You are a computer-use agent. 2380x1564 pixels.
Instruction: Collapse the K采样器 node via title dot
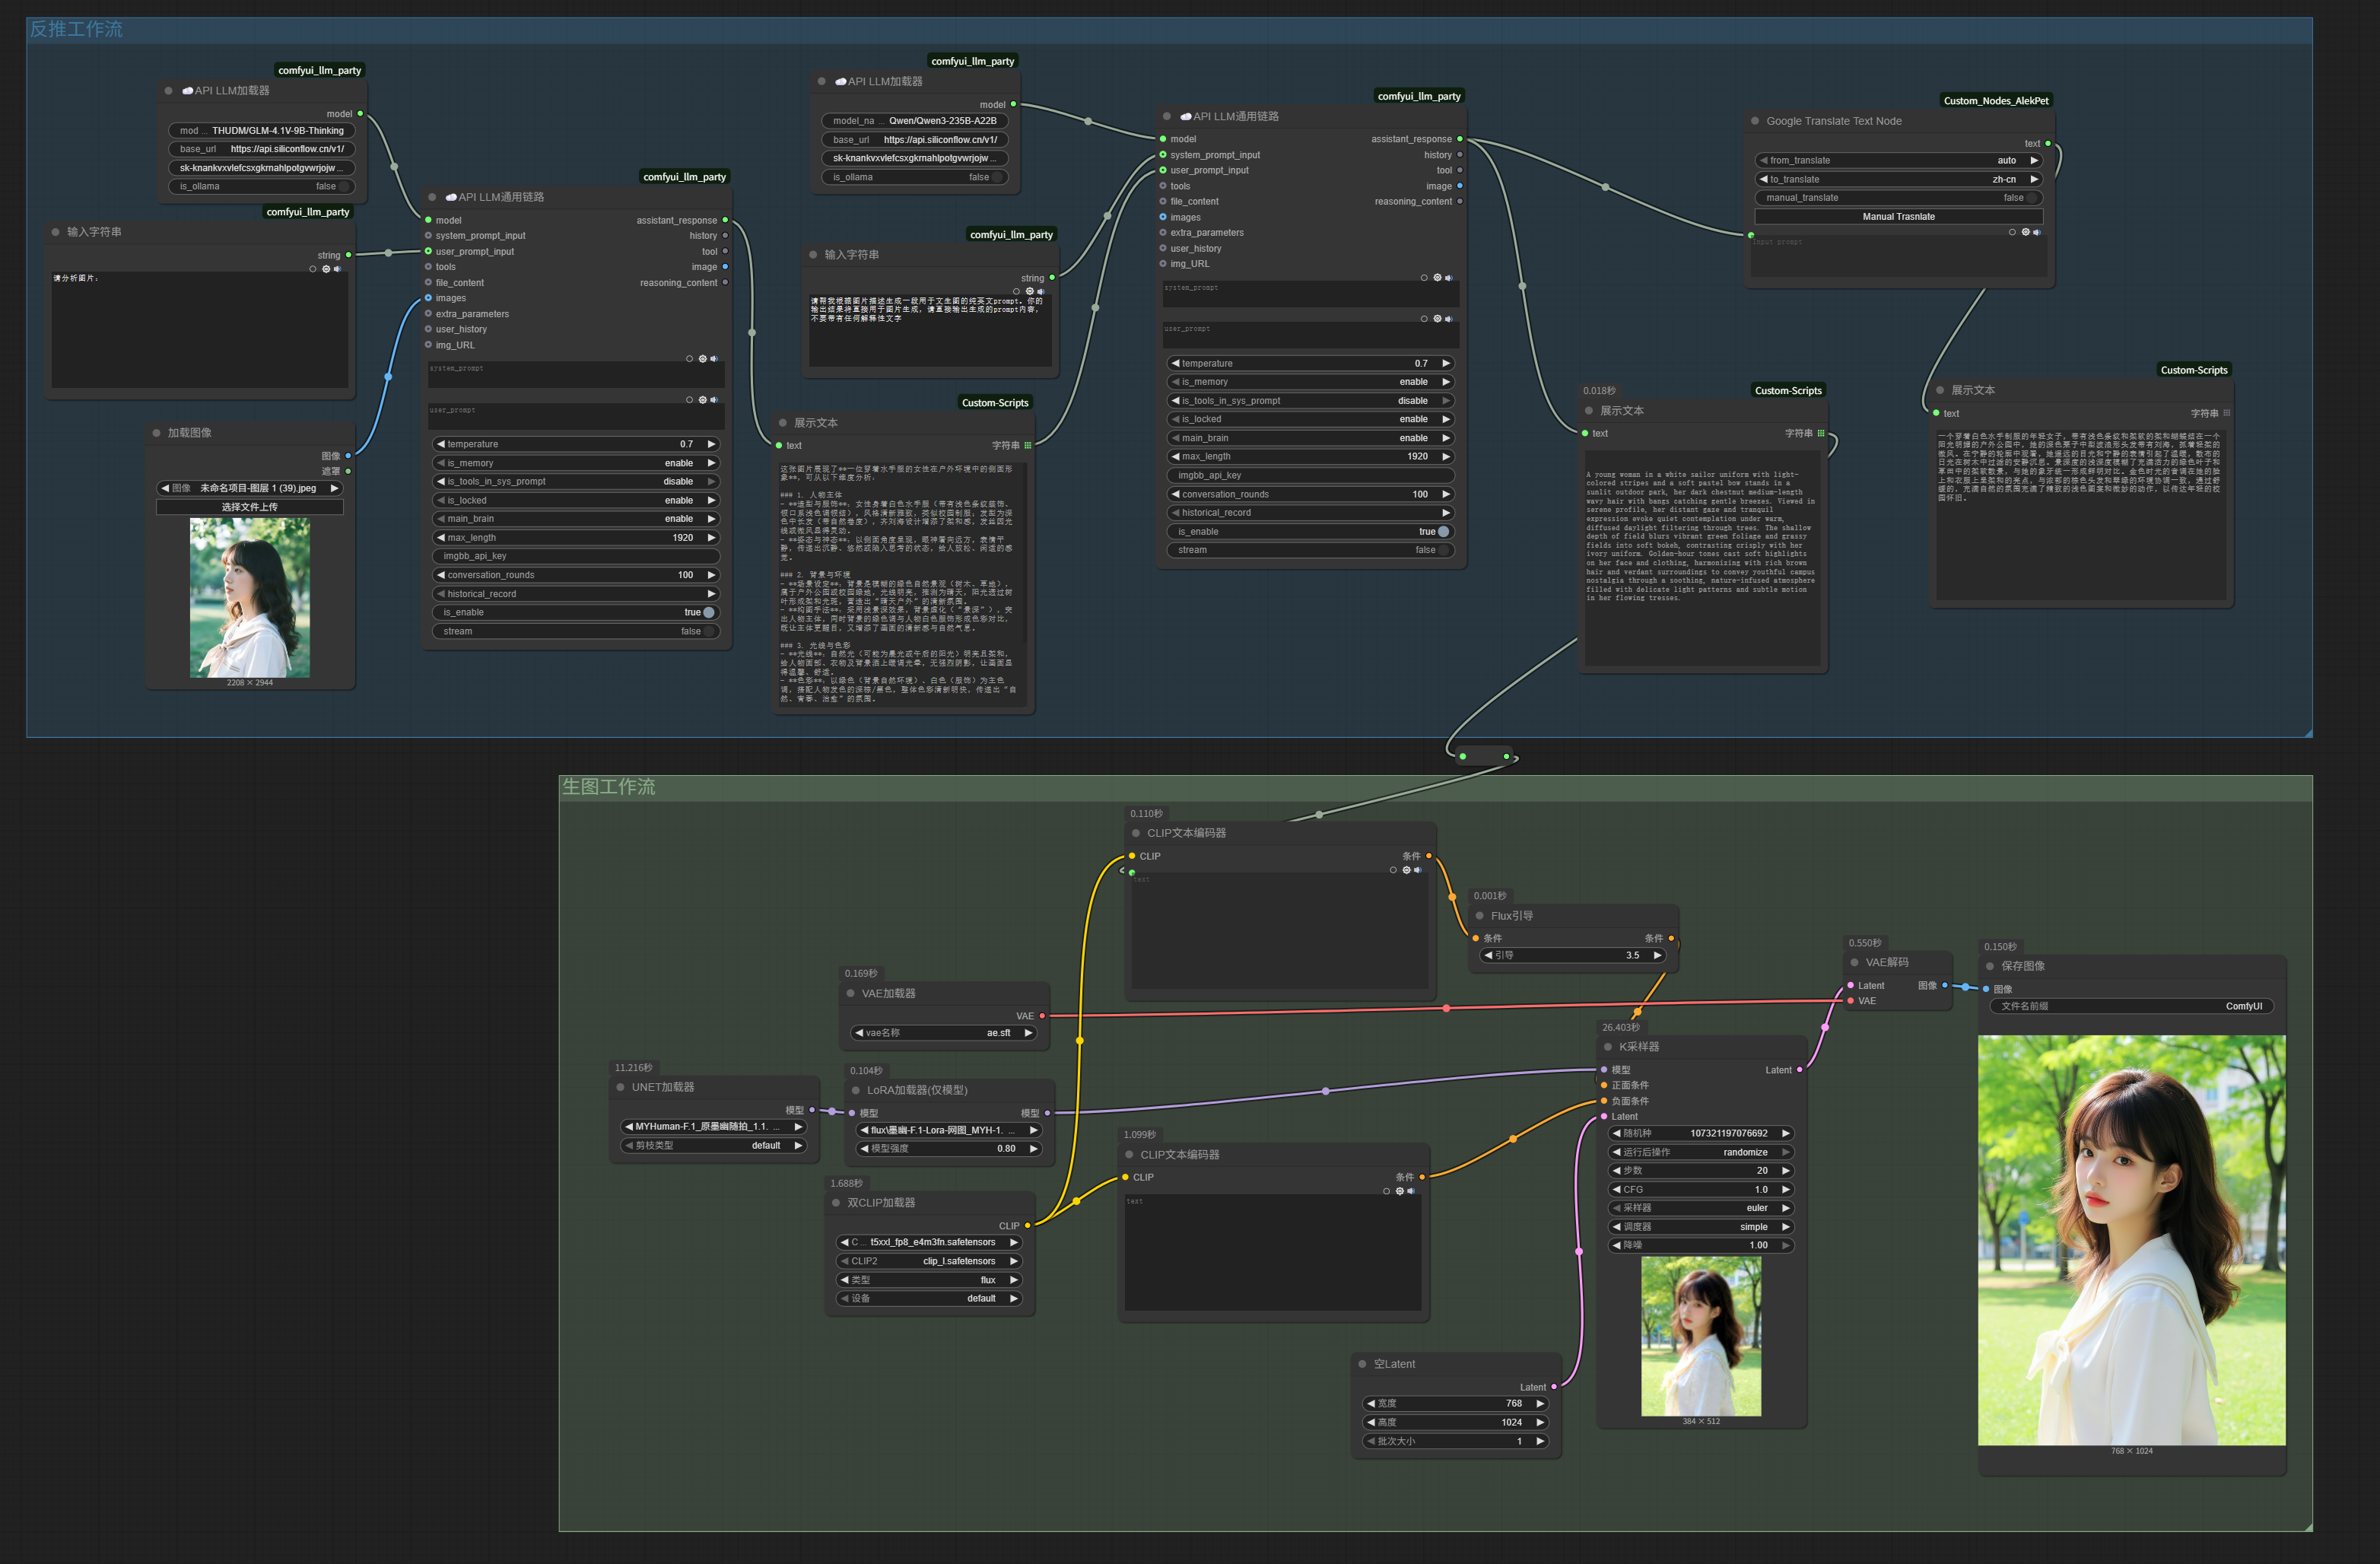[1607, 1047]
